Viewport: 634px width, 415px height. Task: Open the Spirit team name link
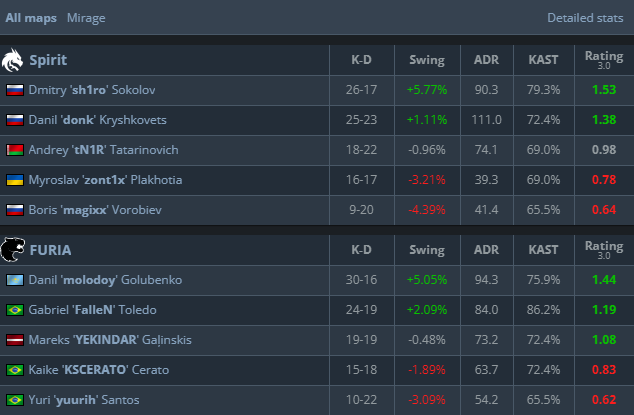[48, 60]
